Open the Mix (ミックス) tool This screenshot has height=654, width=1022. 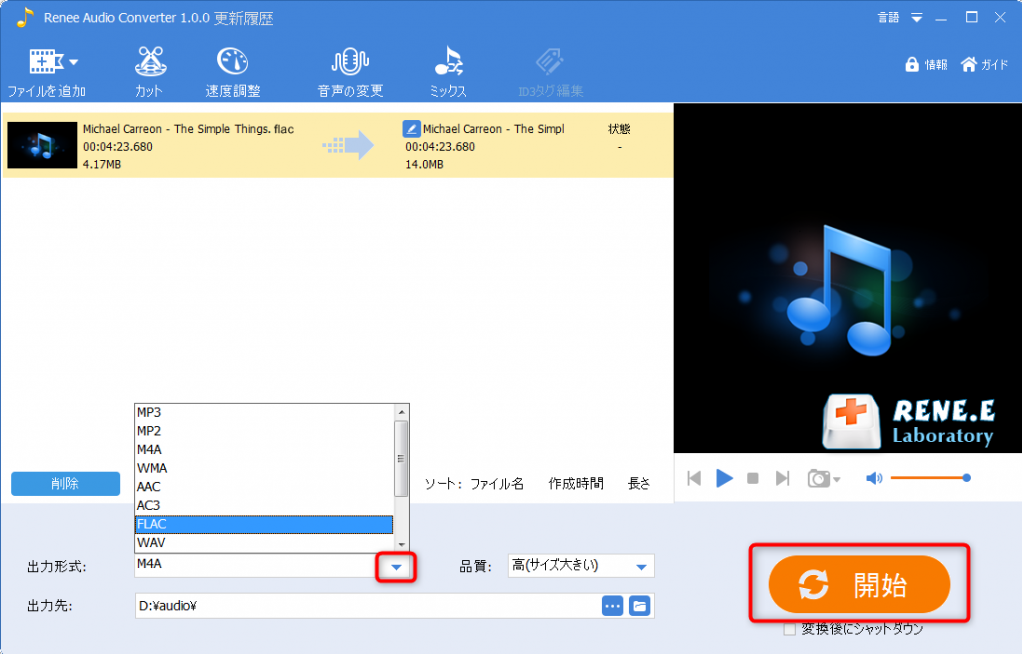[448, 72]
